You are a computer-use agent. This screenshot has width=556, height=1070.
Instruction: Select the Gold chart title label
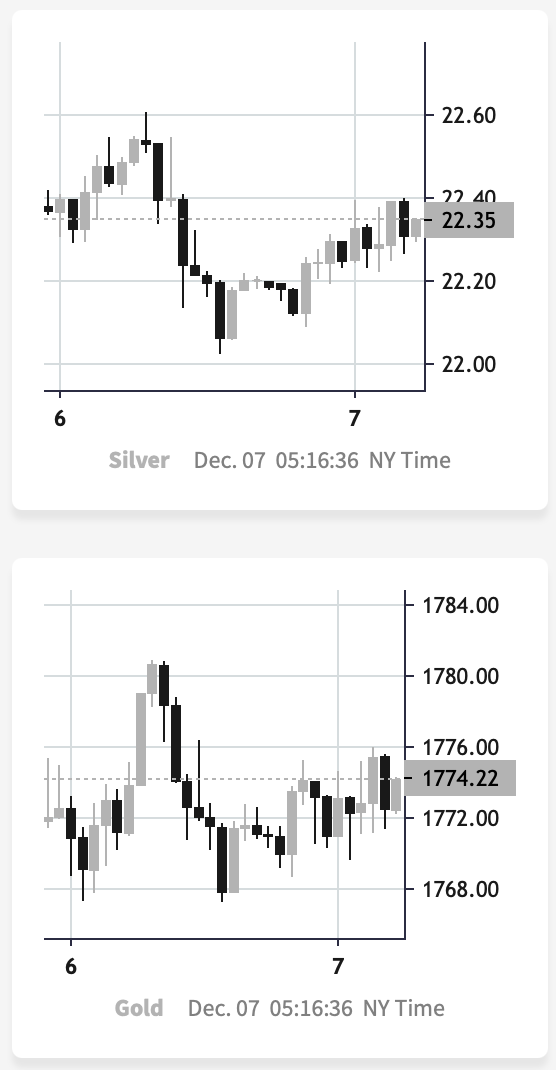138,1008
